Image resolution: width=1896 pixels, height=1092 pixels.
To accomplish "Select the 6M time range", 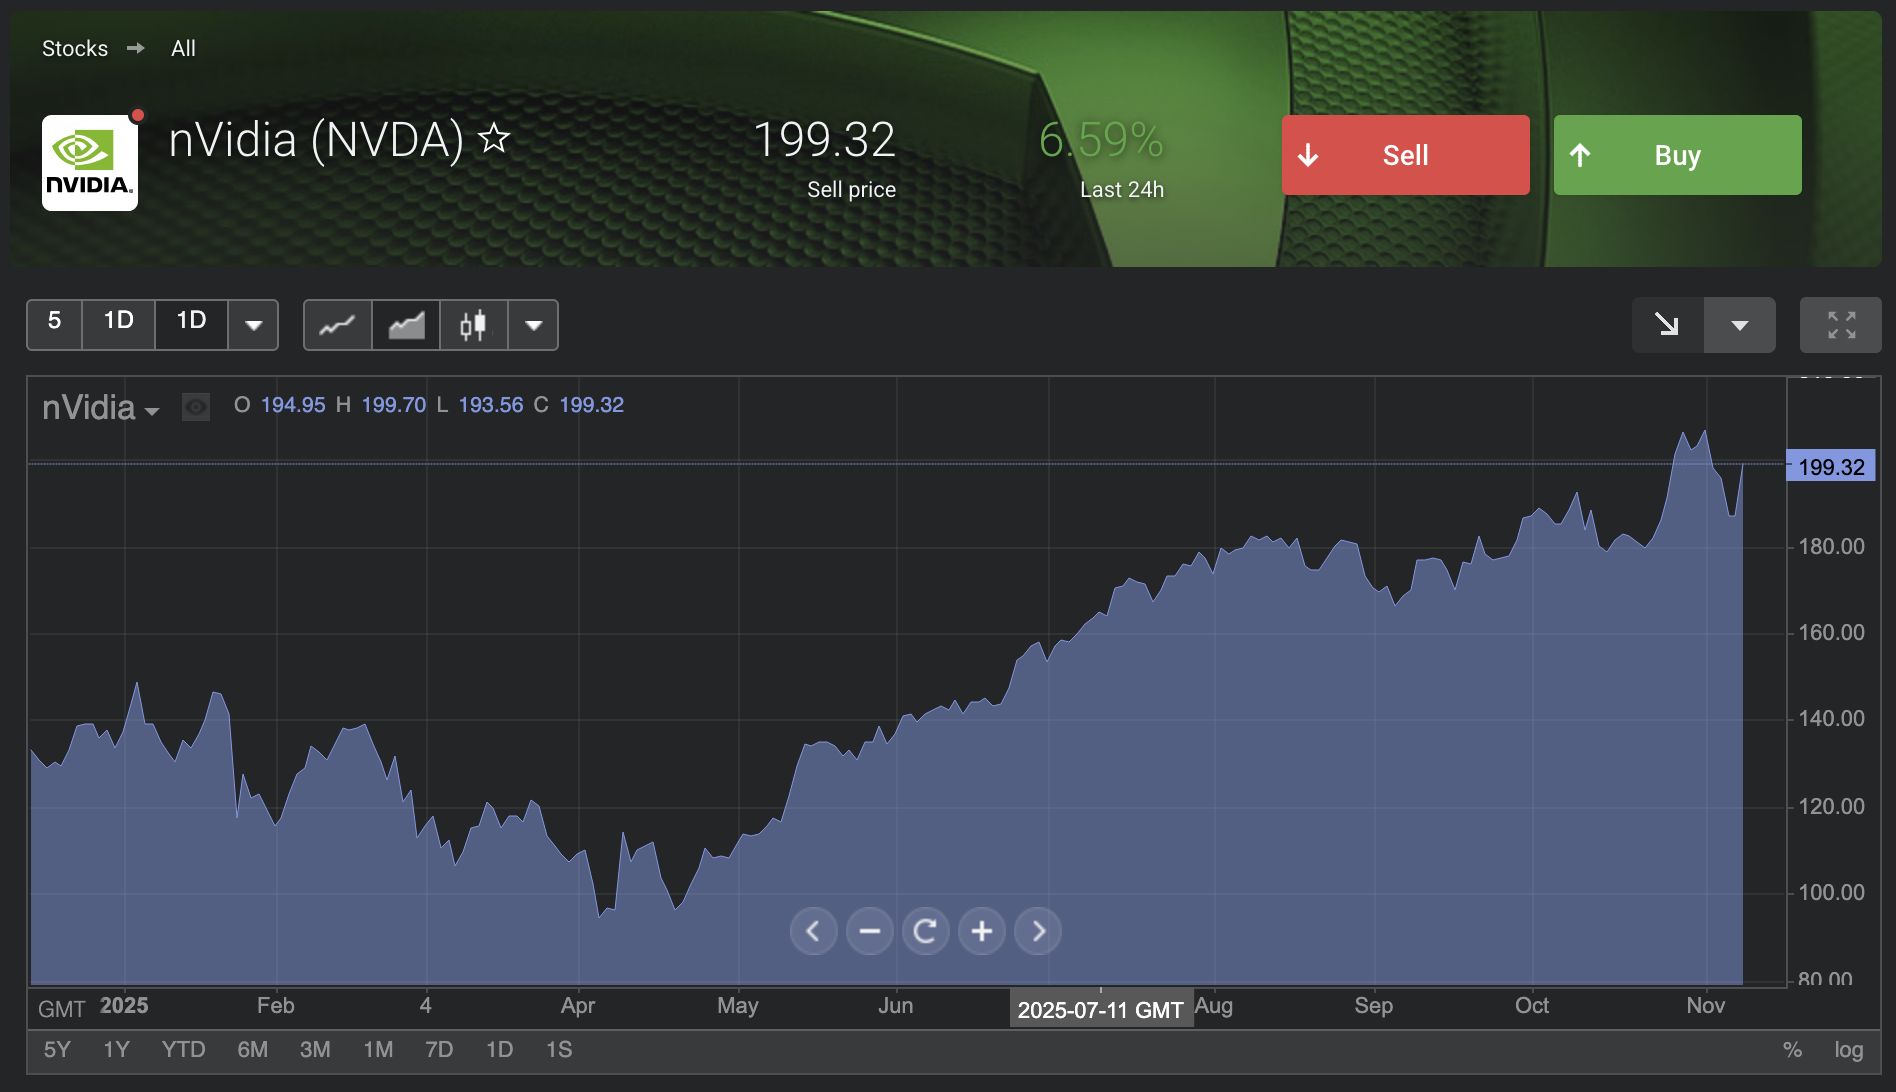I will [x=252, y=1050].
